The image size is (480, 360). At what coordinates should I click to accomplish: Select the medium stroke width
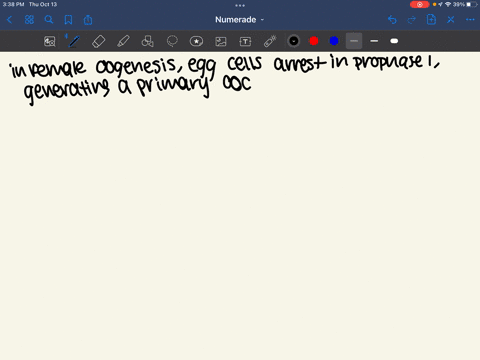[x=374, y=41]
